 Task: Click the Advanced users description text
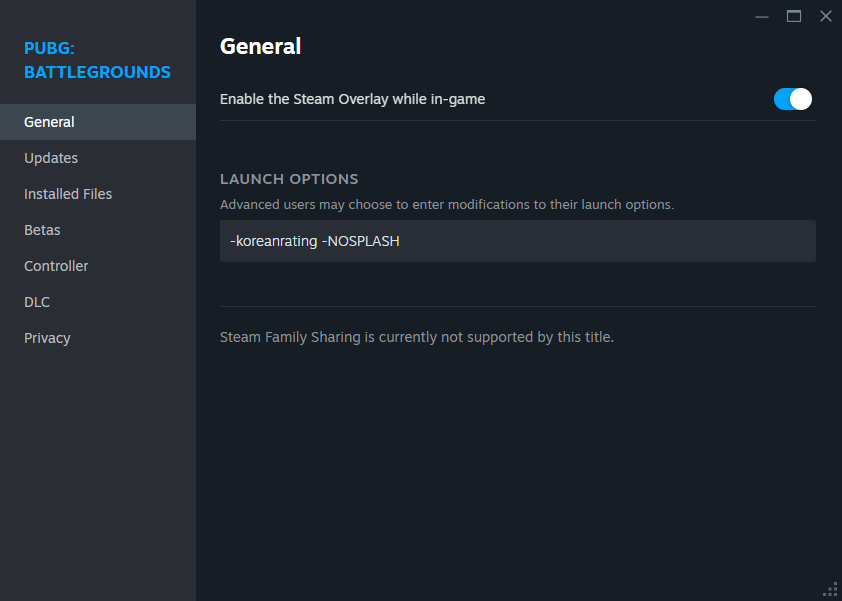click(447, 205)
